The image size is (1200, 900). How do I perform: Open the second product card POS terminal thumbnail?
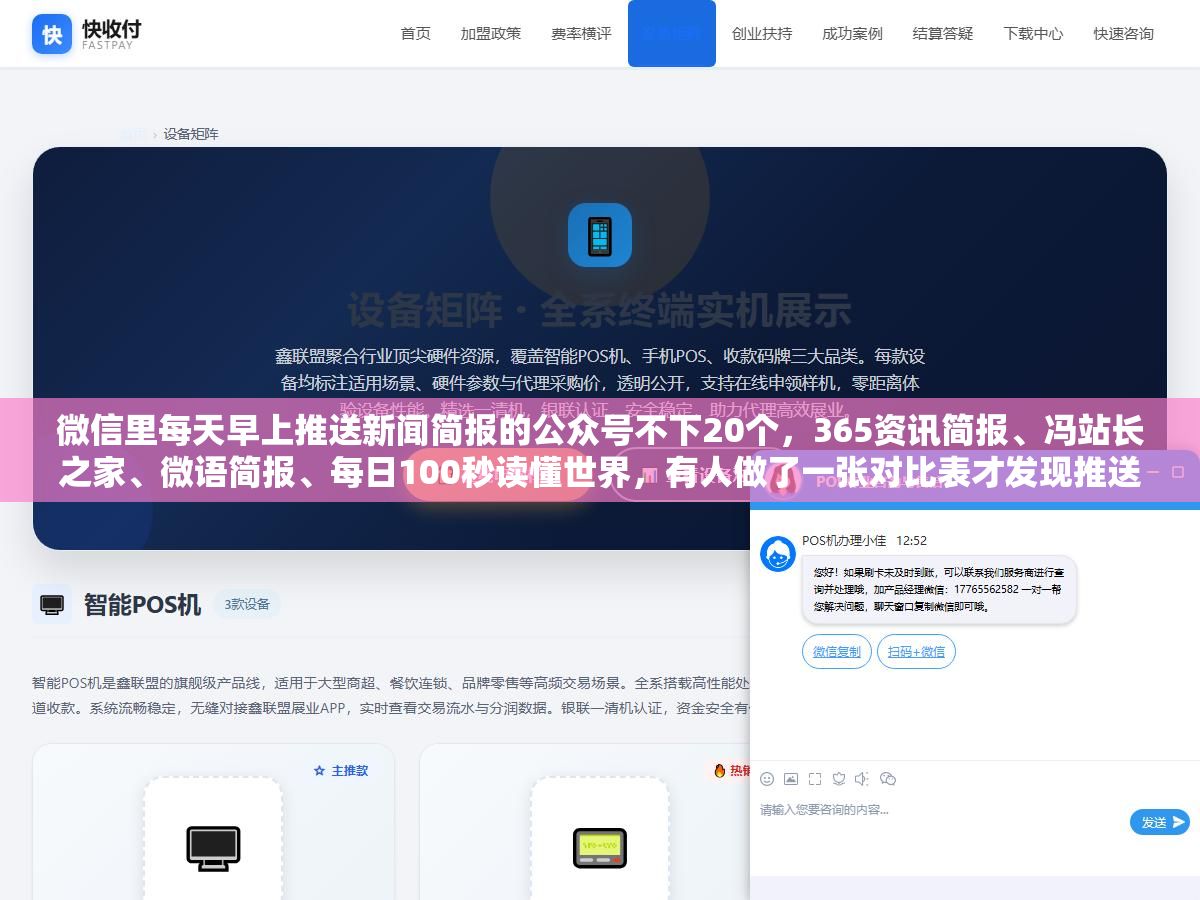600,848
